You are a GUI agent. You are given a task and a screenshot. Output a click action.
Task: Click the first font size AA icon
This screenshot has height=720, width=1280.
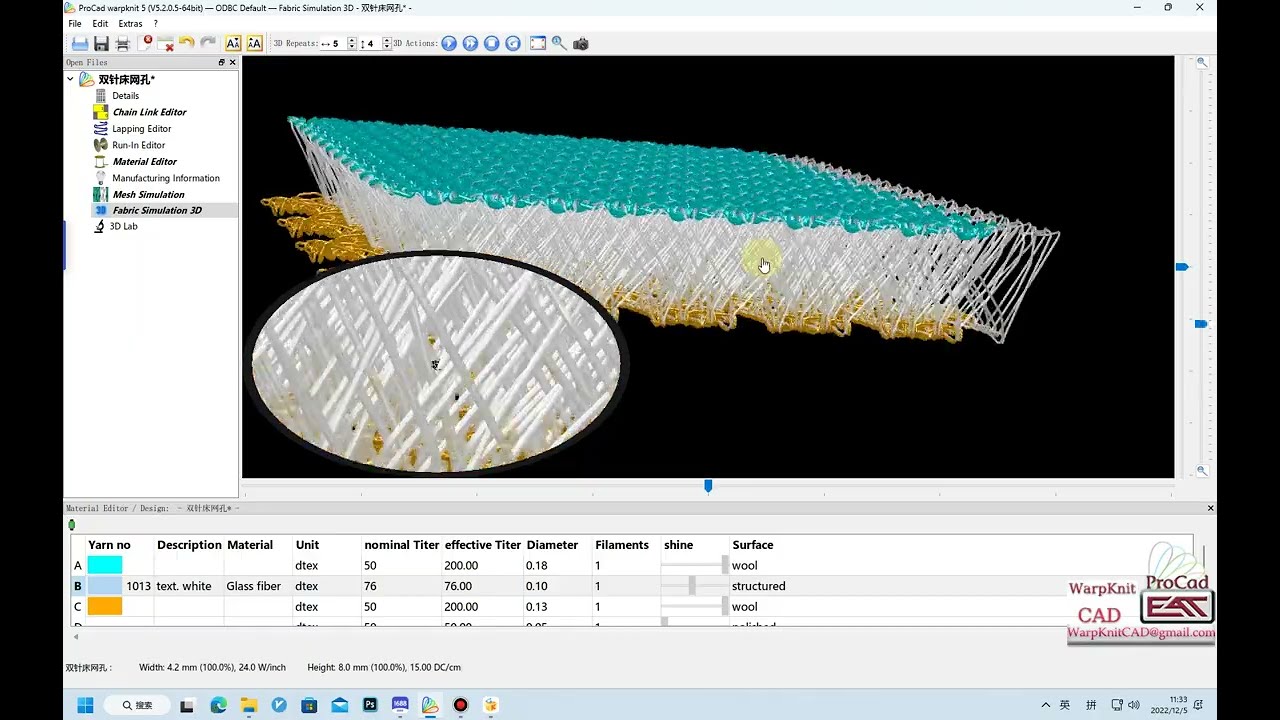click(x=233, y=43)
